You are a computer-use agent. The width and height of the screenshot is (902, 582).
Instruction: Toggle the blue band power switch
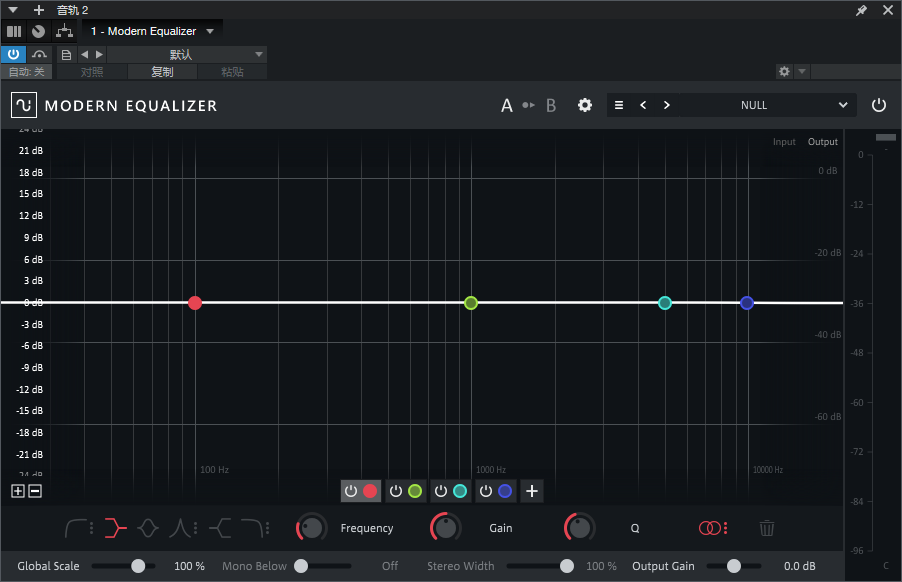486,491
